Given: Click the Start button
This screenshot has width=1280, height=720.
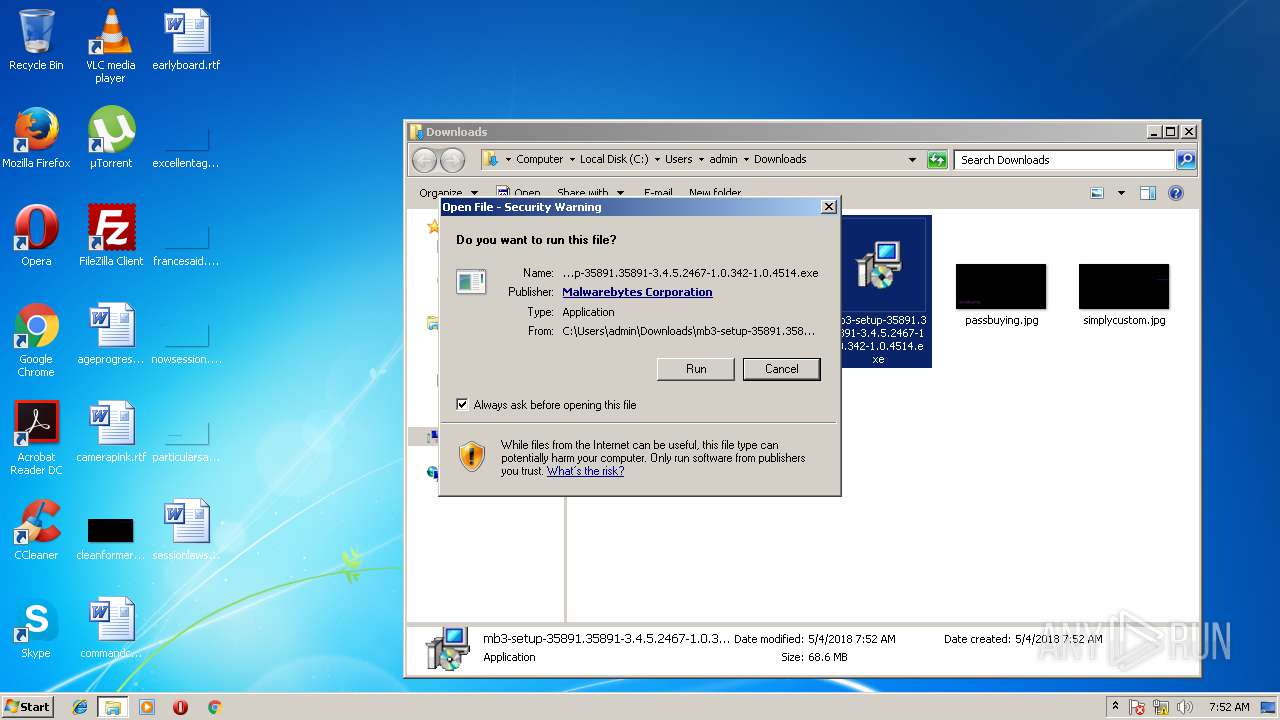Looking at the screenshot, I should click(x=28, y=707).
